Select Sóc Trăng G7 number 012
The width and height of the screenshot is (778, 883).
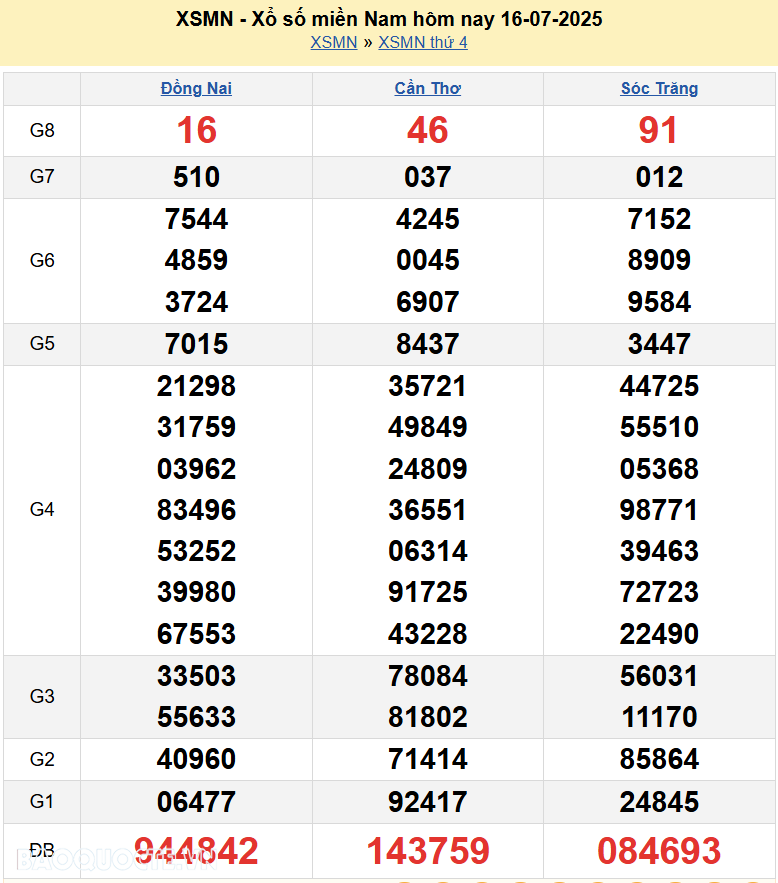pos(659,178)
